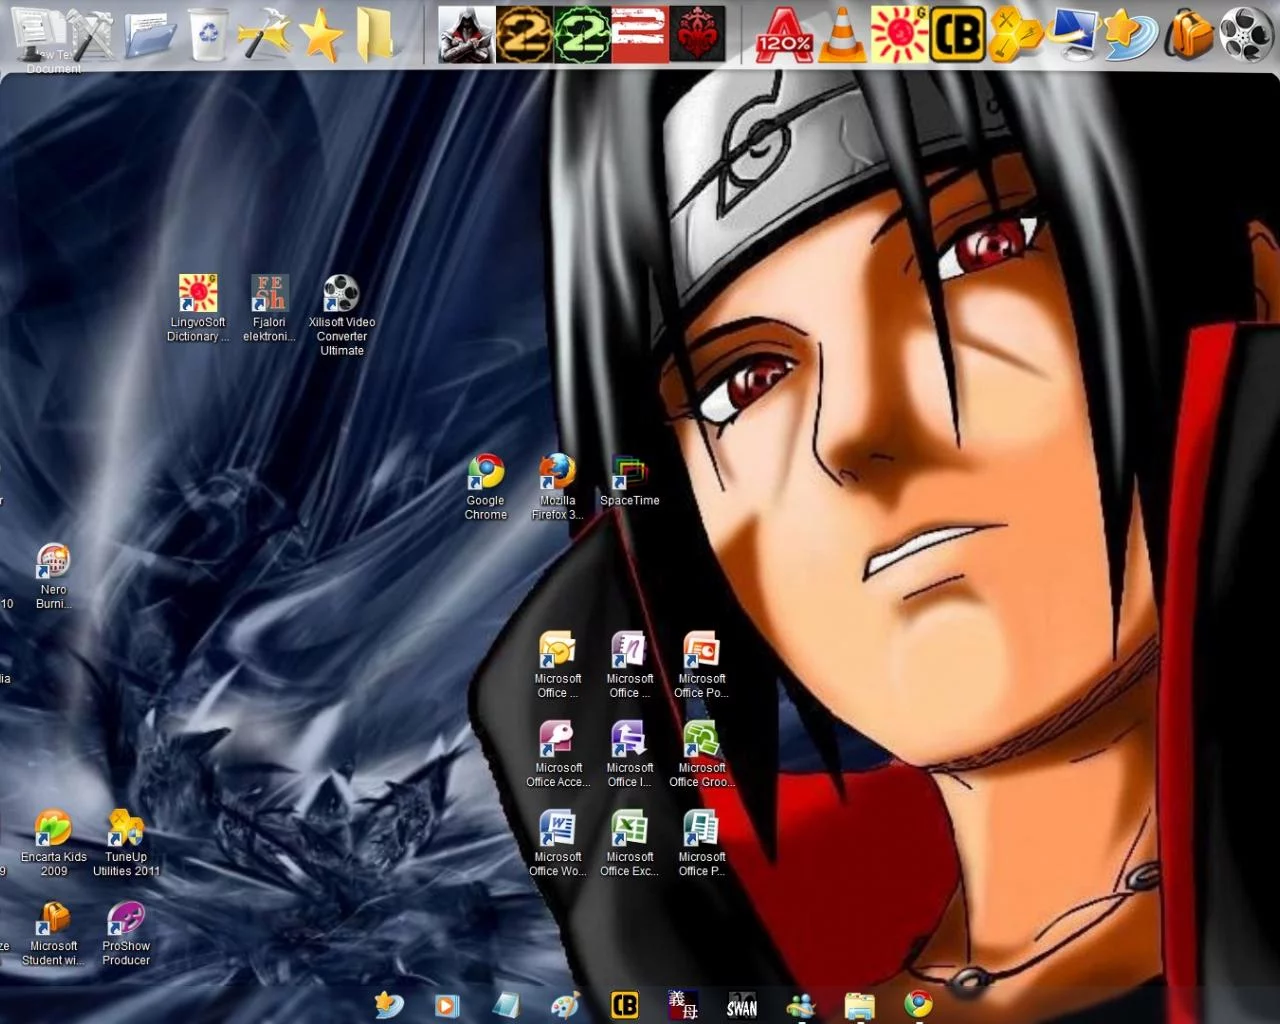Launch the red emblem on black icon
The width and height of the screenshot is (1280, 1024).
coord(698,34)
